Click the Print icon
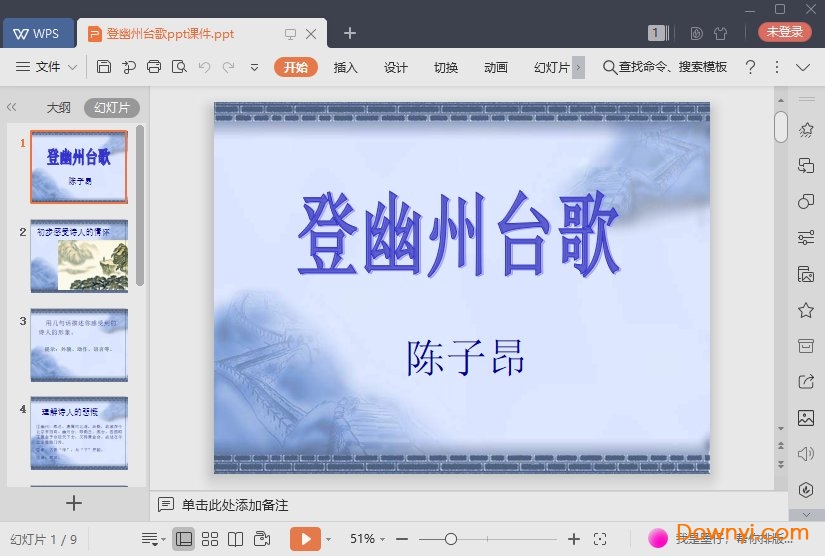Viewport: 825px width, 556px height. 154,67
